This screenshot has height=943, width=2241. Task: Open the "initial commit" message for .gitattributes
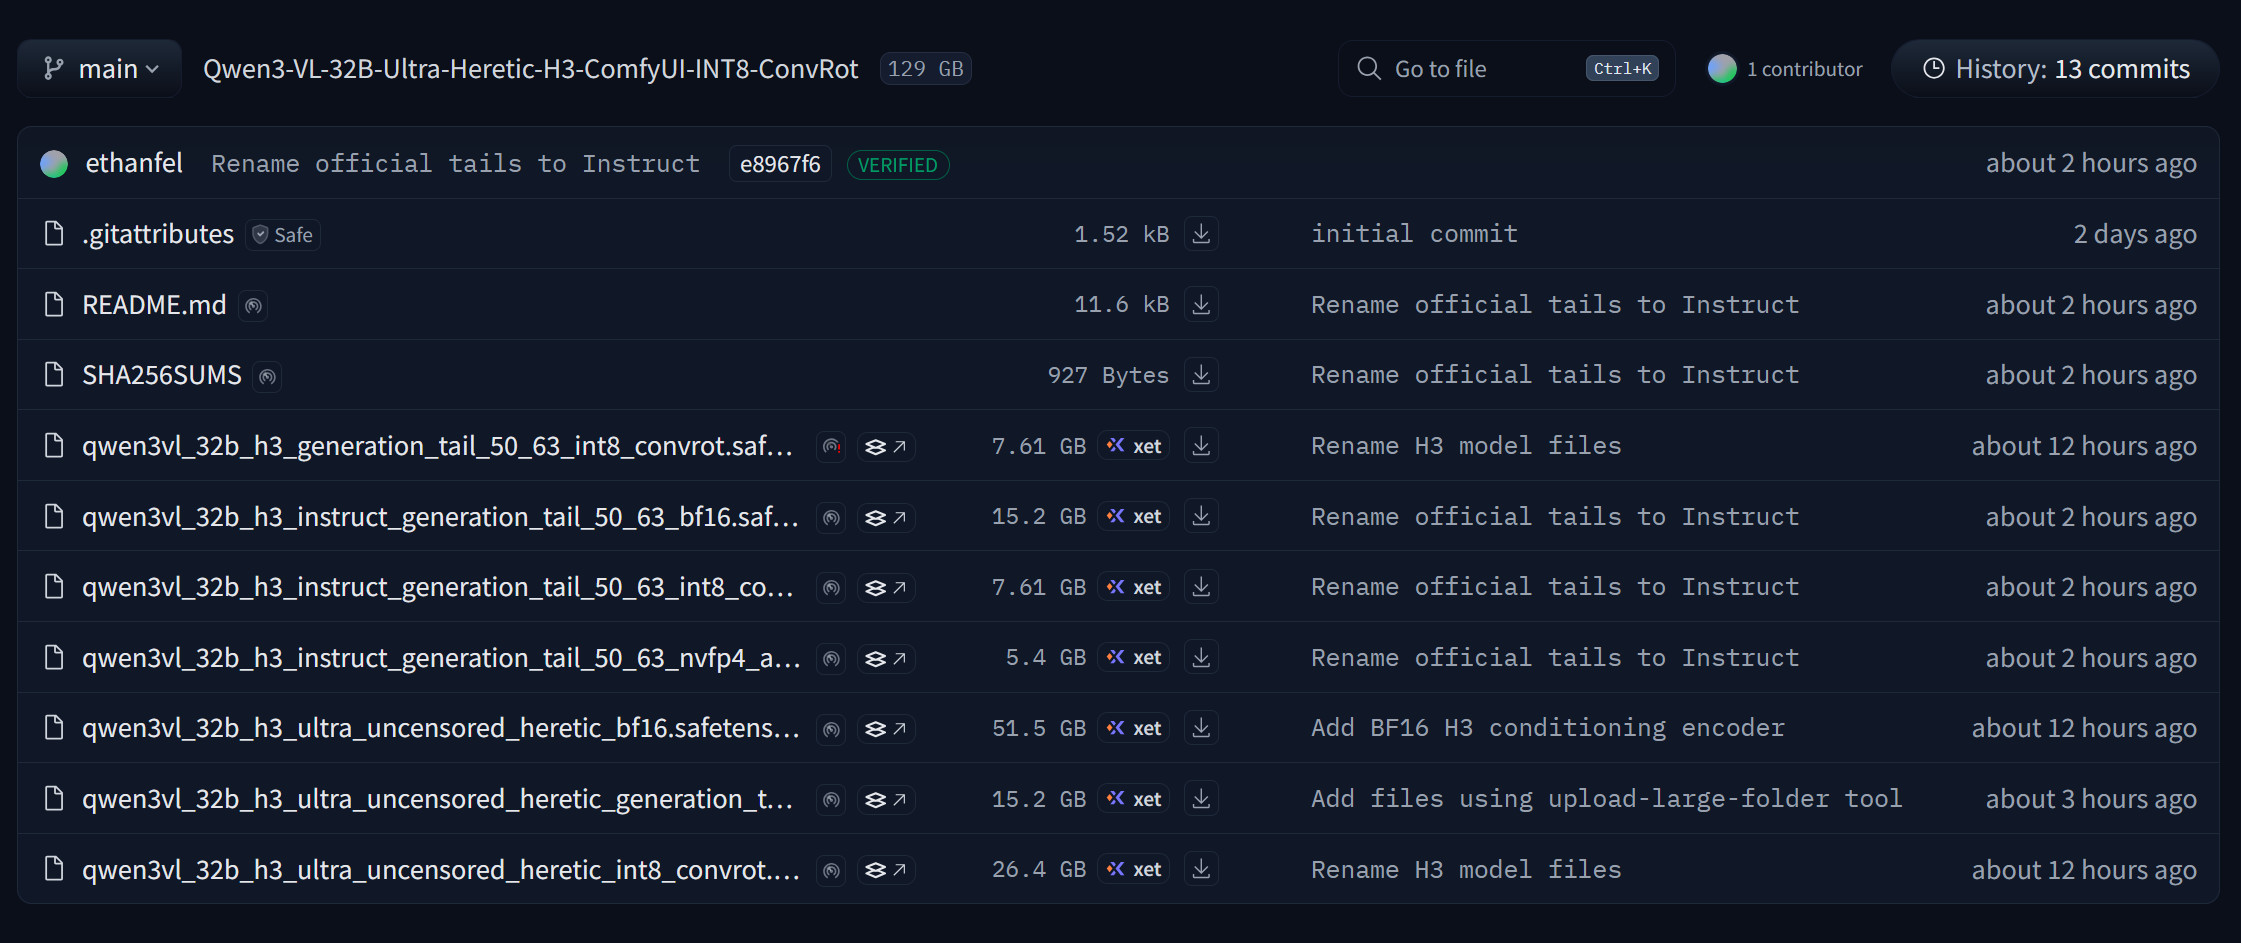(x=1414, y=234)
